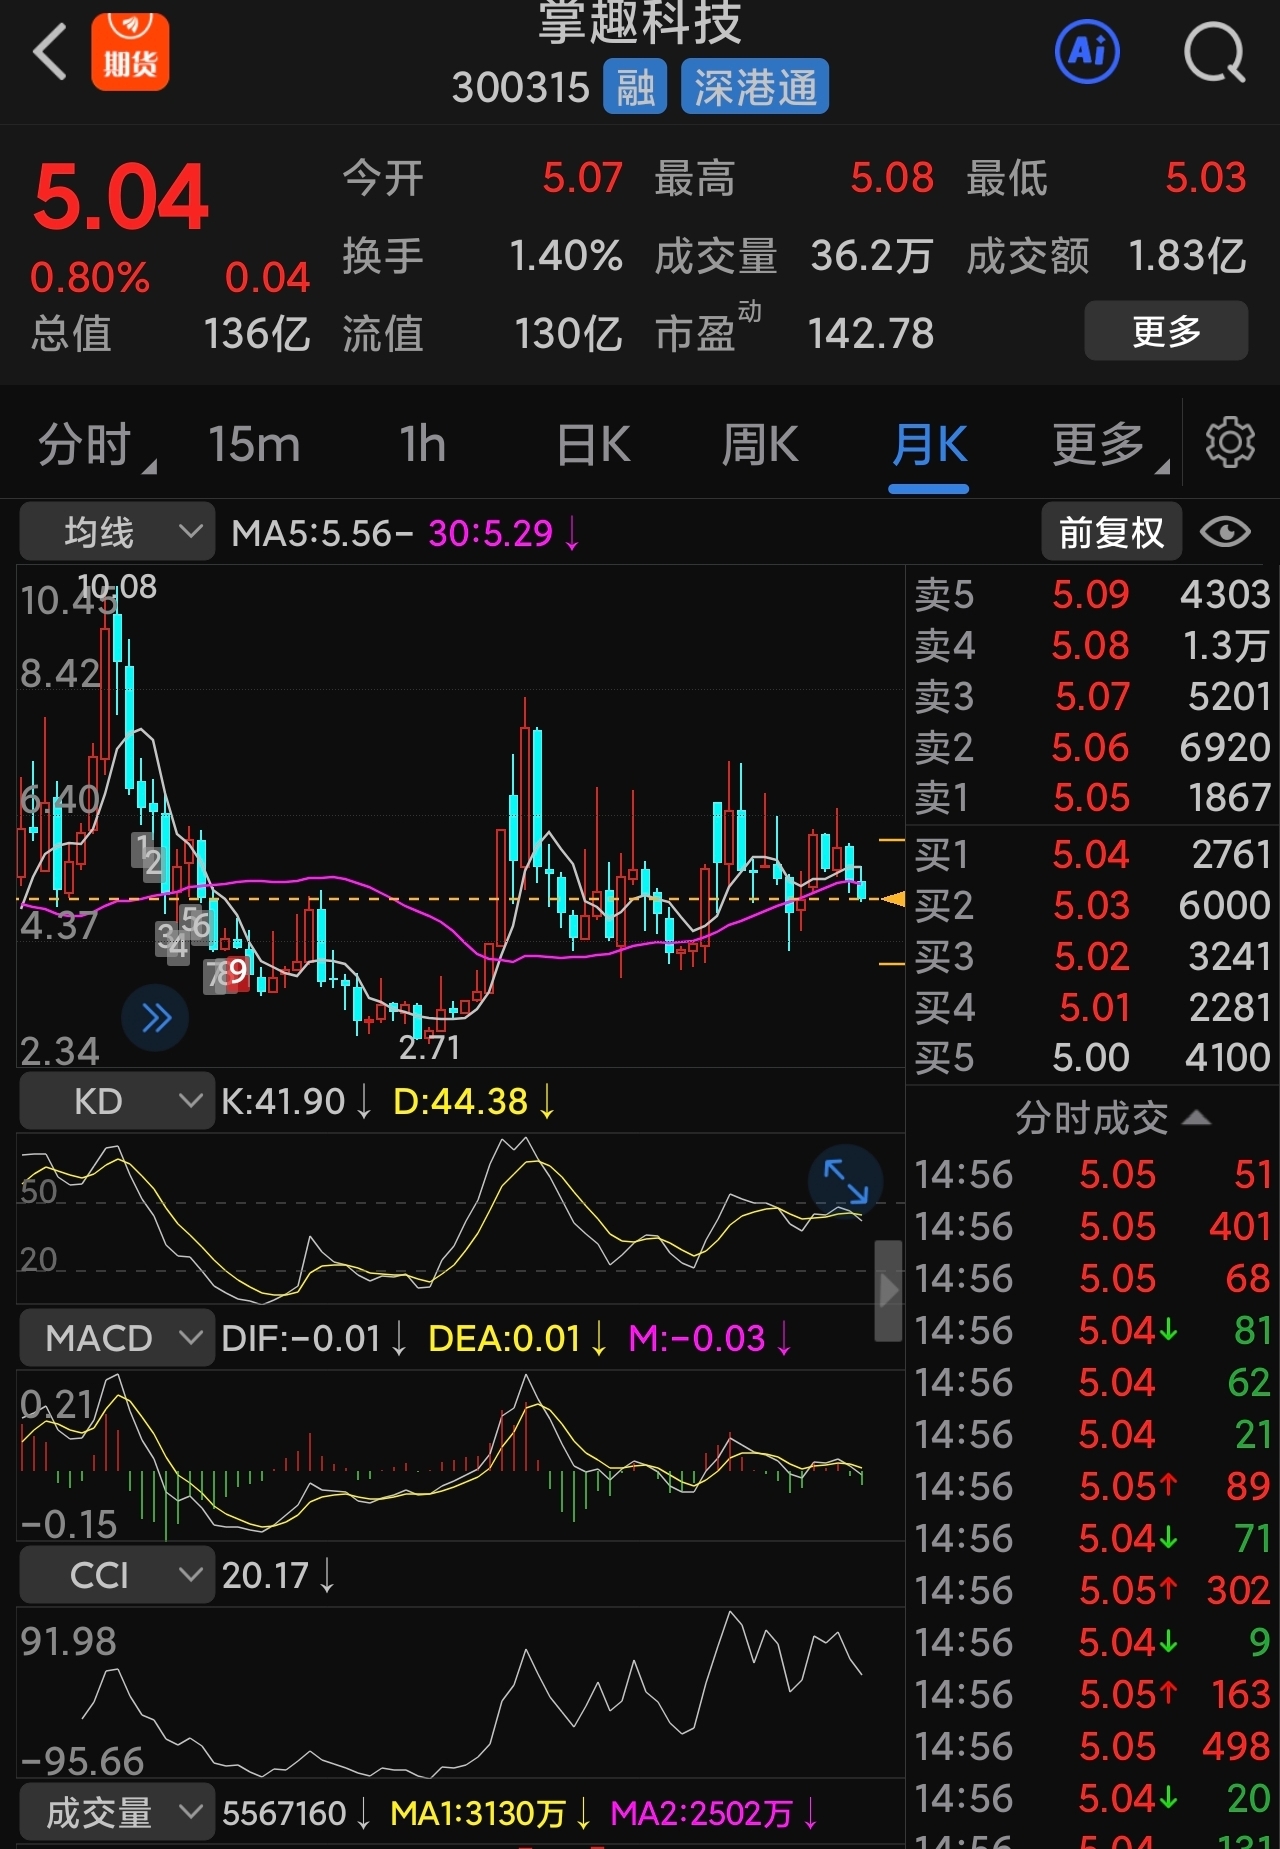
Task: Switch to 15m chart tab
Action: (254, 444)
